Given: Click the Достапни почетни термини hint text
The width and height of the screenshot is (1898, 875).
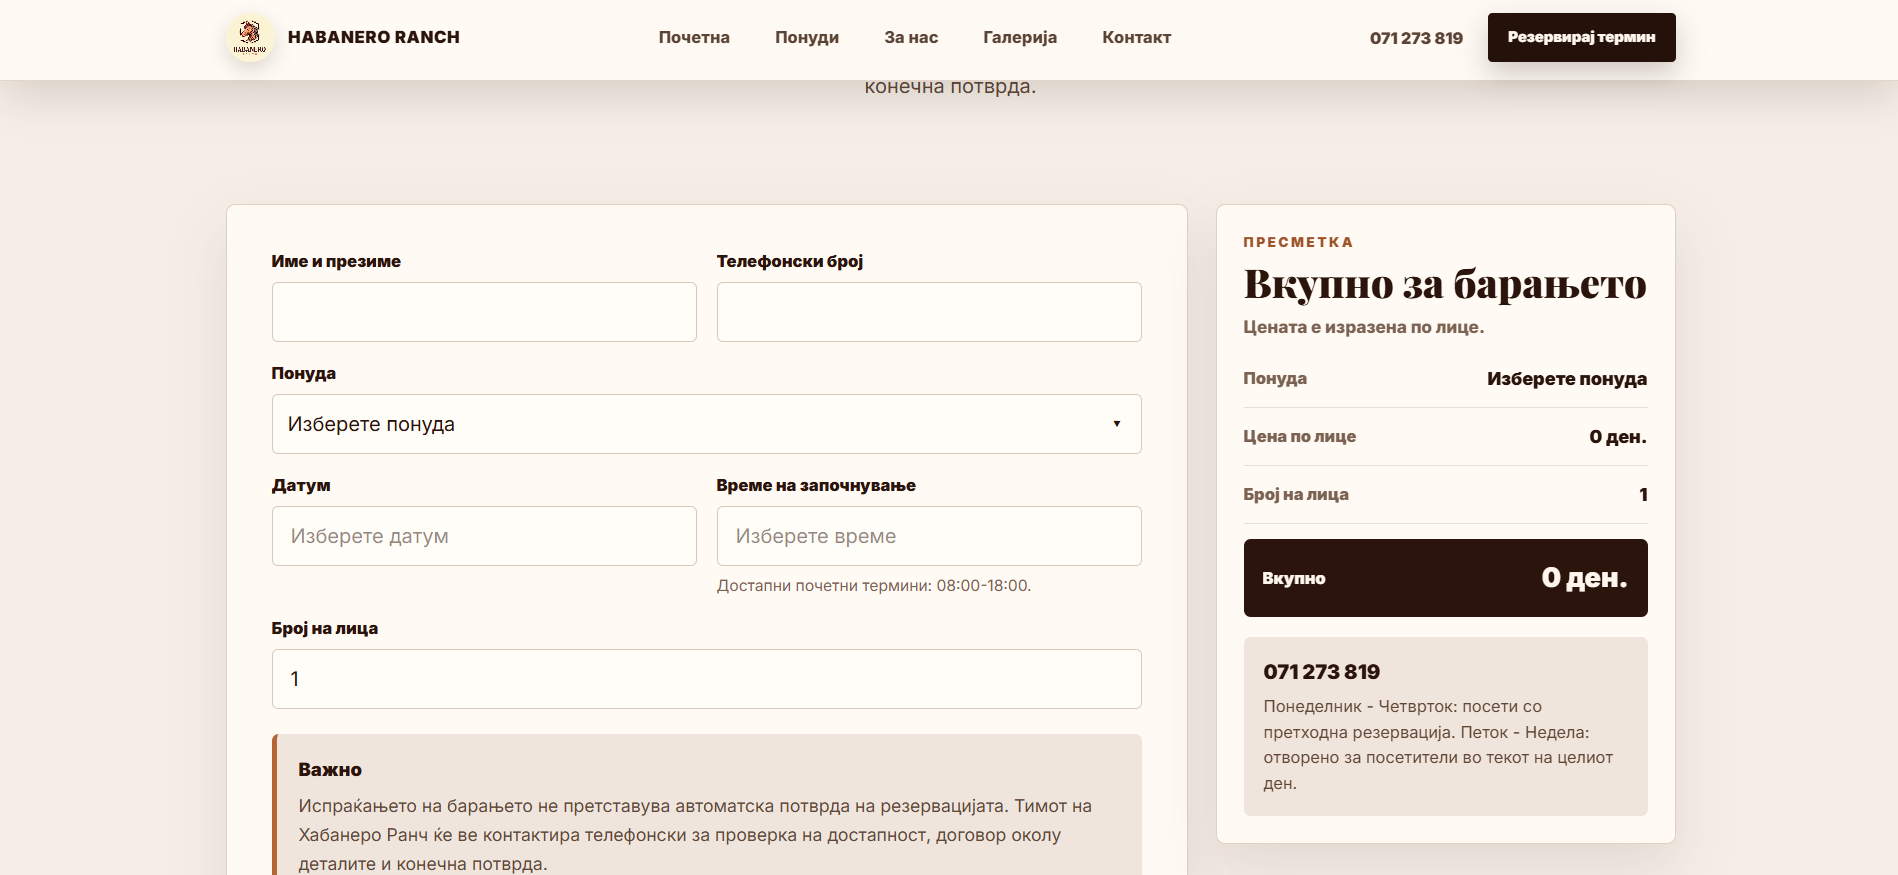Looking at the screenshot, I should click(x=873, y=586).
